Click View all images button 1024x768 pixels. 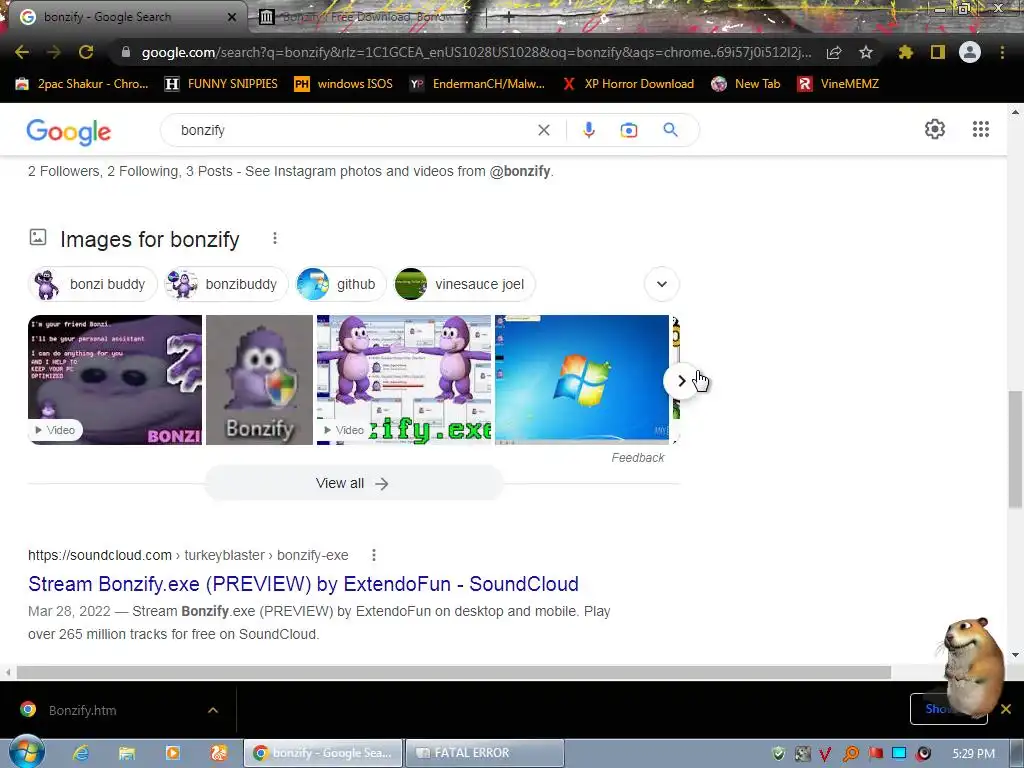[x=353, y=483]
